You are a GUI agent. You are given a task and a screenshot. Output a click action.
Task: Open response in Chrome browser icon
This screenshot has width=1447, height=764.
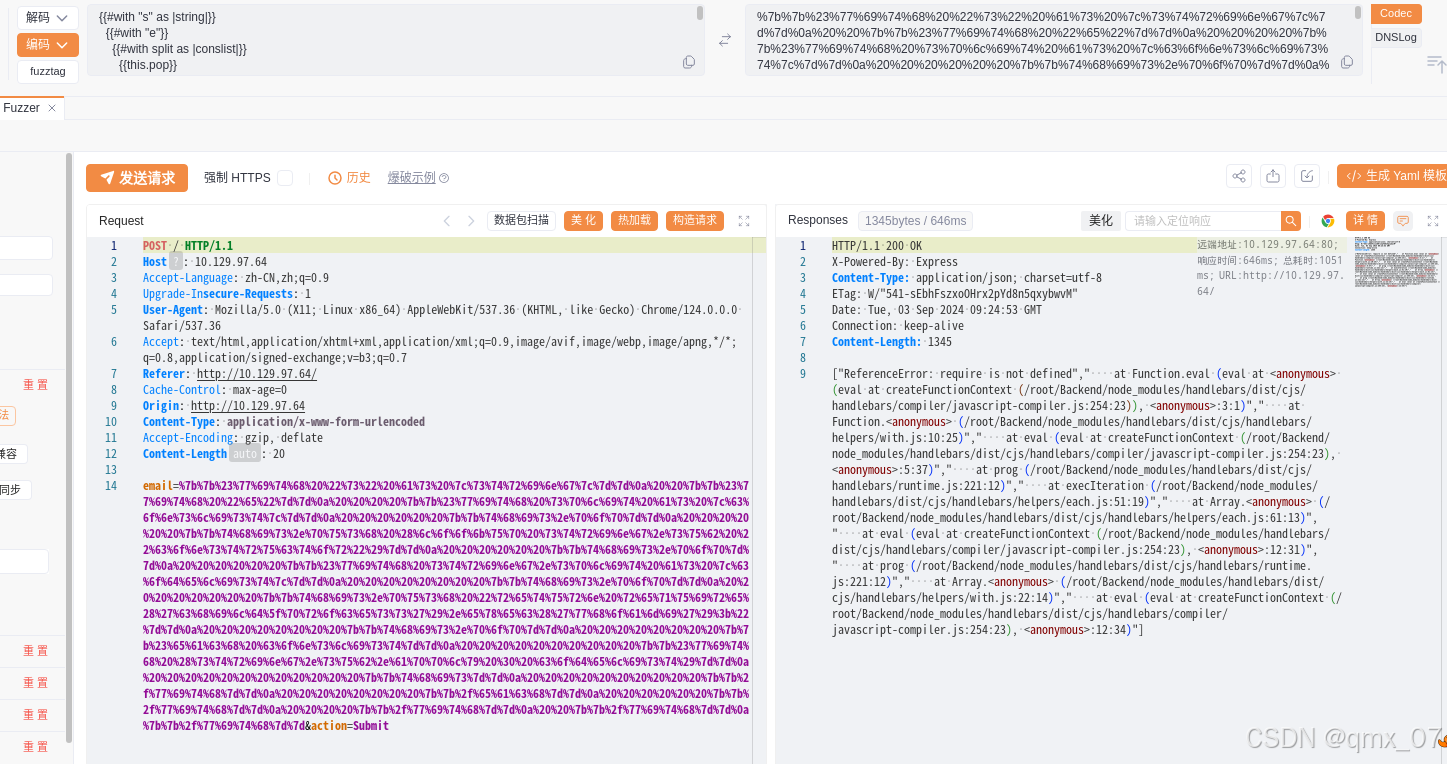tap(1328, 221)
